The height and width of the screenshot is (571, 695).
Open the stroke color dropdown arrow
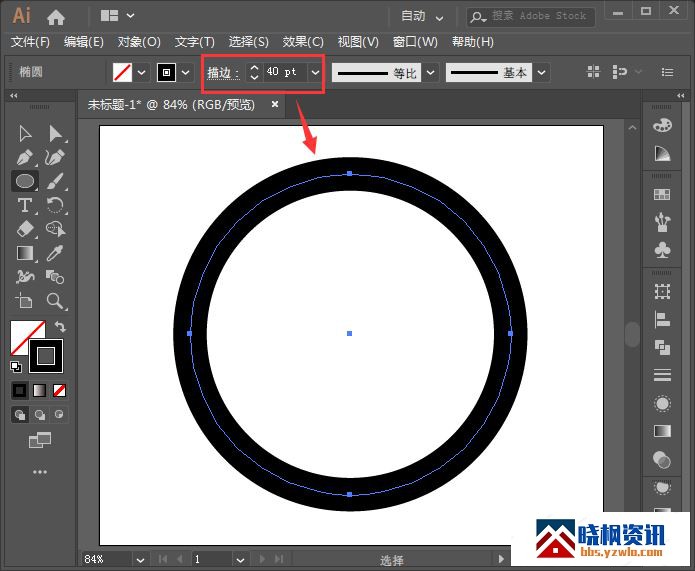coord(186,72)
